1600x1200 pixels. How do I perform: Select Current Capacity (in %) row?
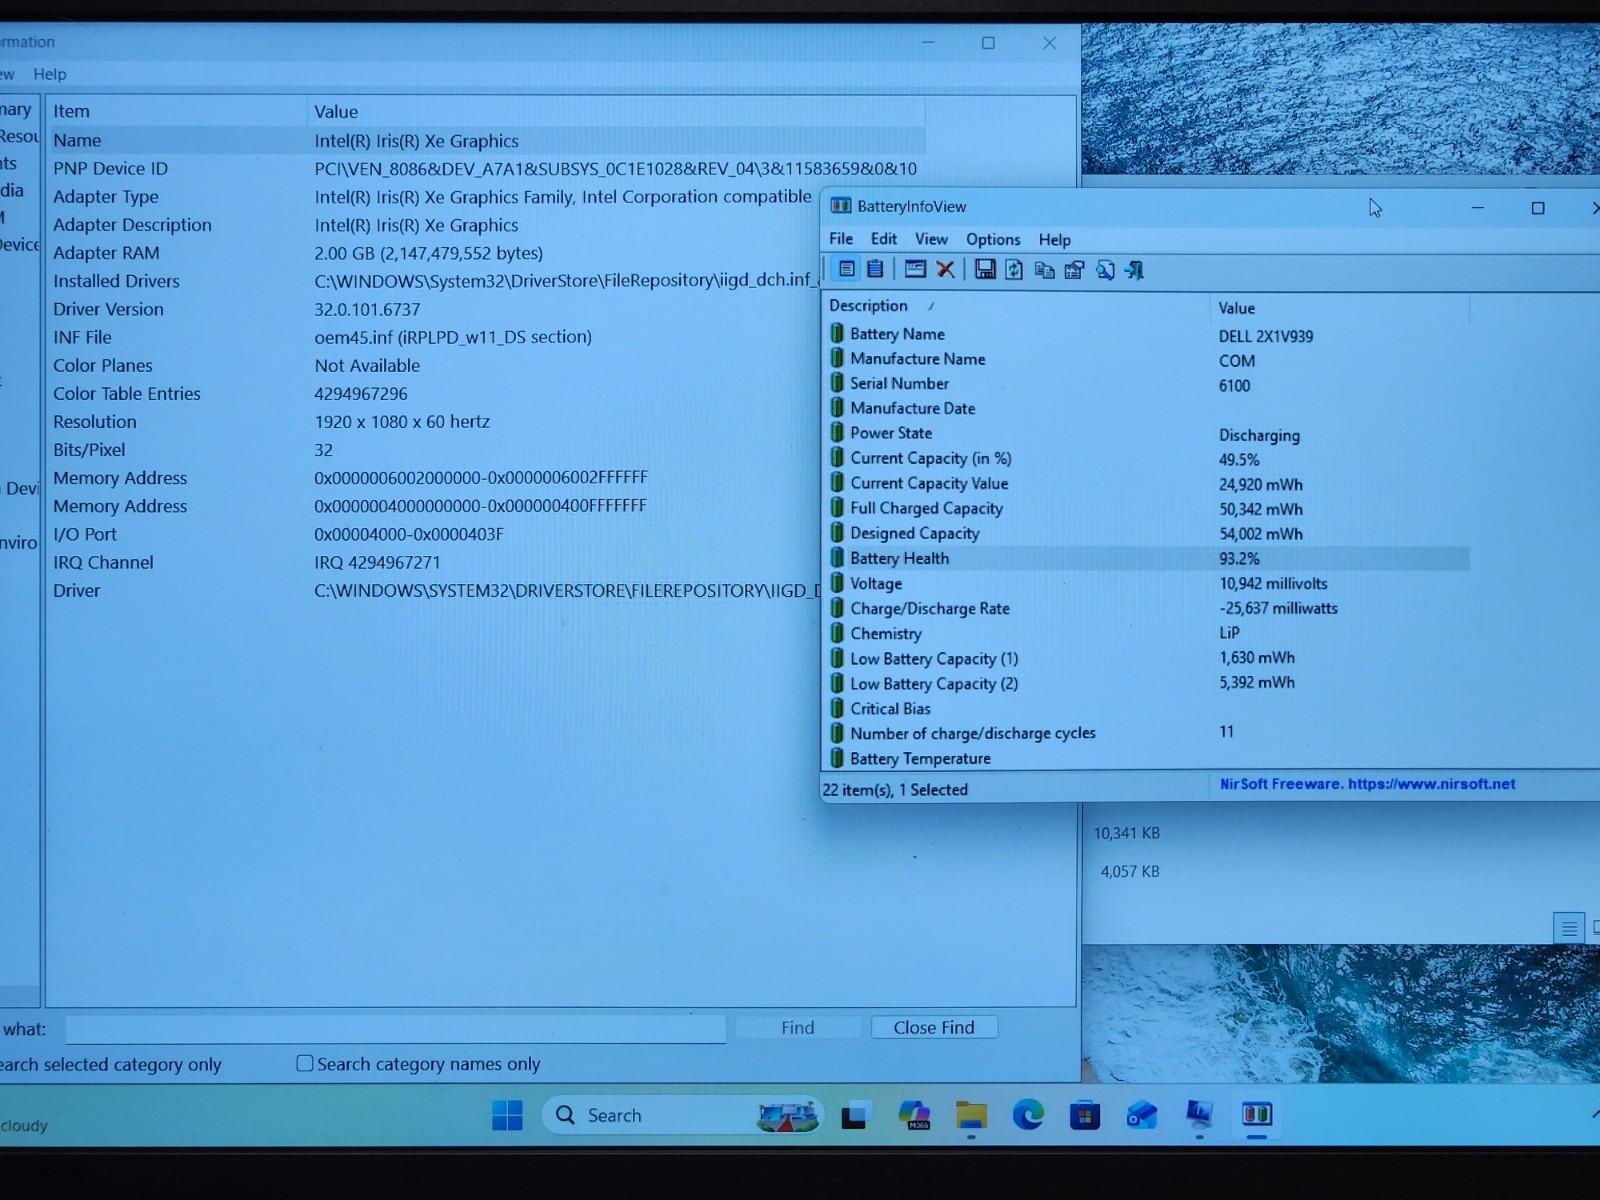click(x=1148, y=458)
